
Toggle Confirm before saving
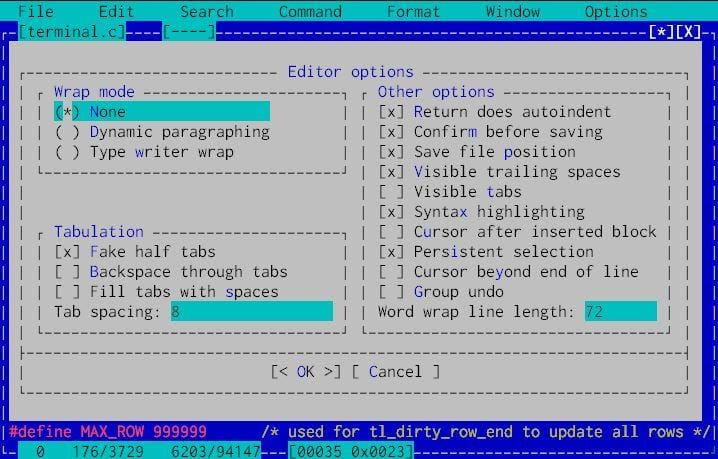[x=490, y=132]
